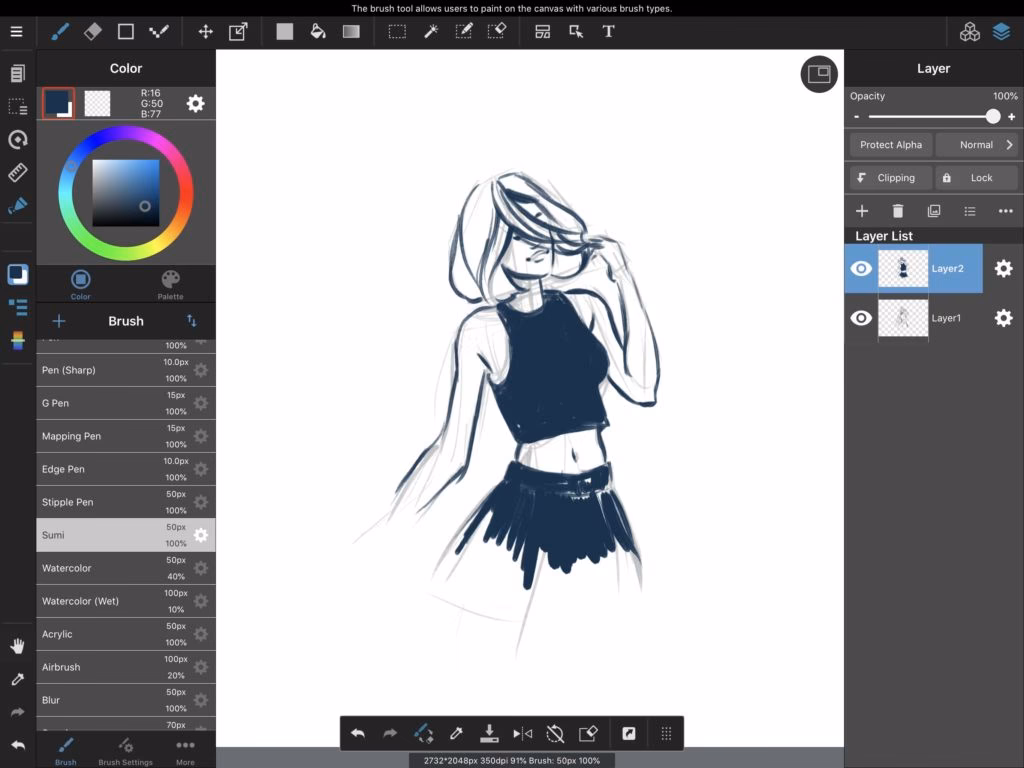
Task: Hide Layer1 visibility
Action: tap(860, 318)
